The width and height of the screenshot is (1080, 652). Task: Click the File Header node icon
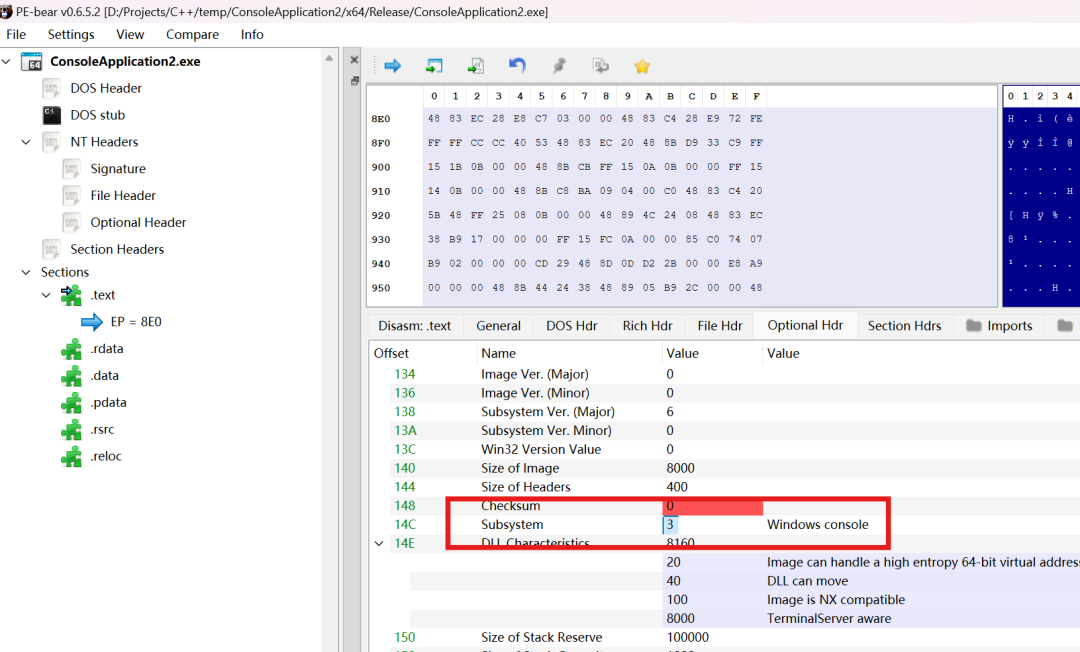tap(72, 196)
